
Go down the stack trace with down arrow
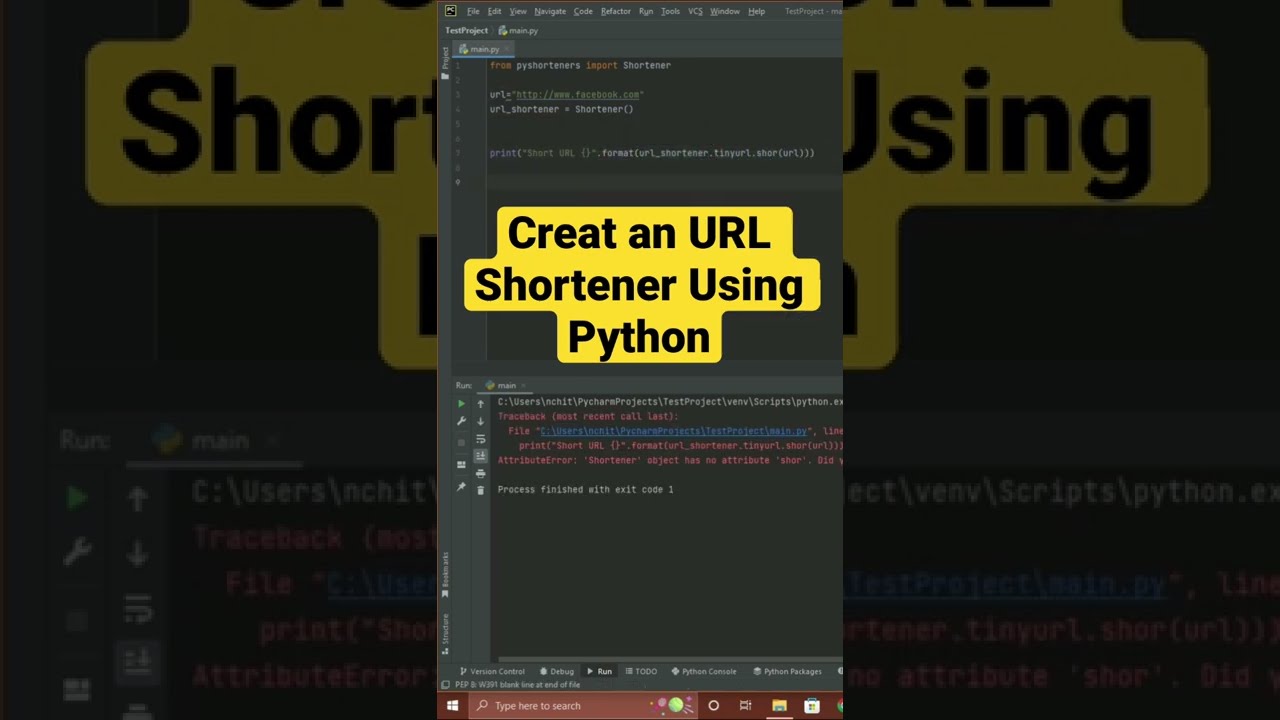coord(480,421)
